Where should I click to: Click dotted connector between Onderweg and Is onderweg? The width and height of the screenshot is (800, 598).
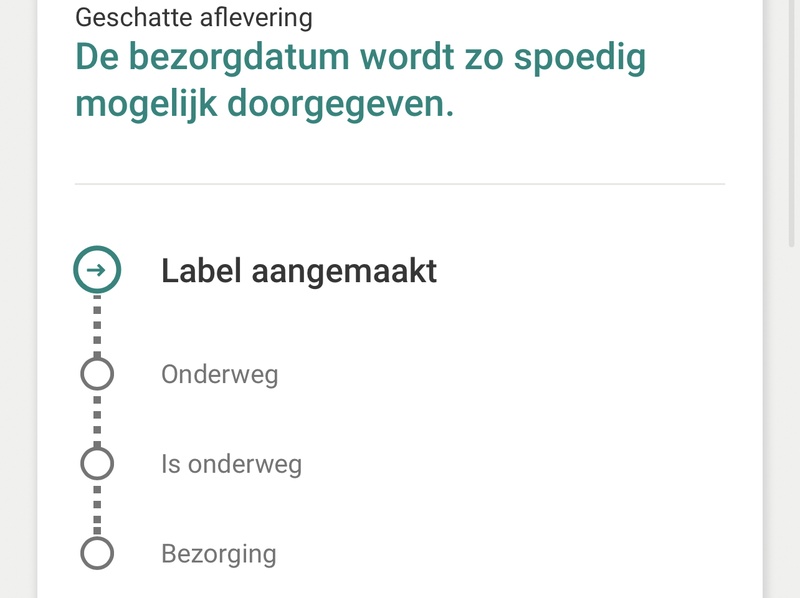pyautogui.click(x=97, y=419)
